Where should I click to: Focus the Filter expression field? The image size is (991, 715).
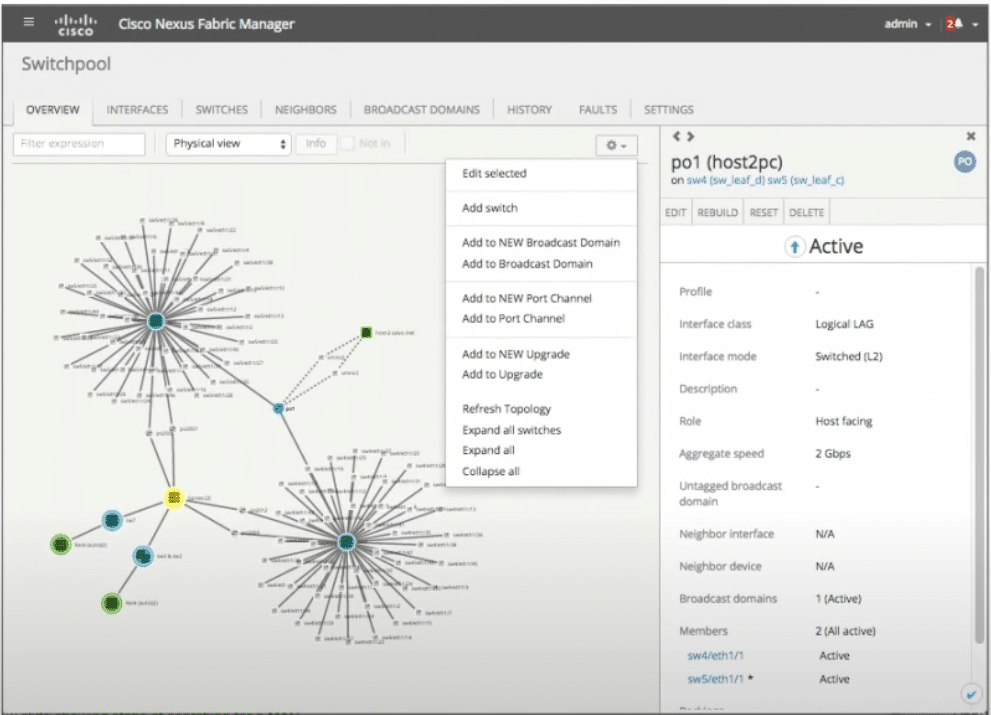[79, 144]
